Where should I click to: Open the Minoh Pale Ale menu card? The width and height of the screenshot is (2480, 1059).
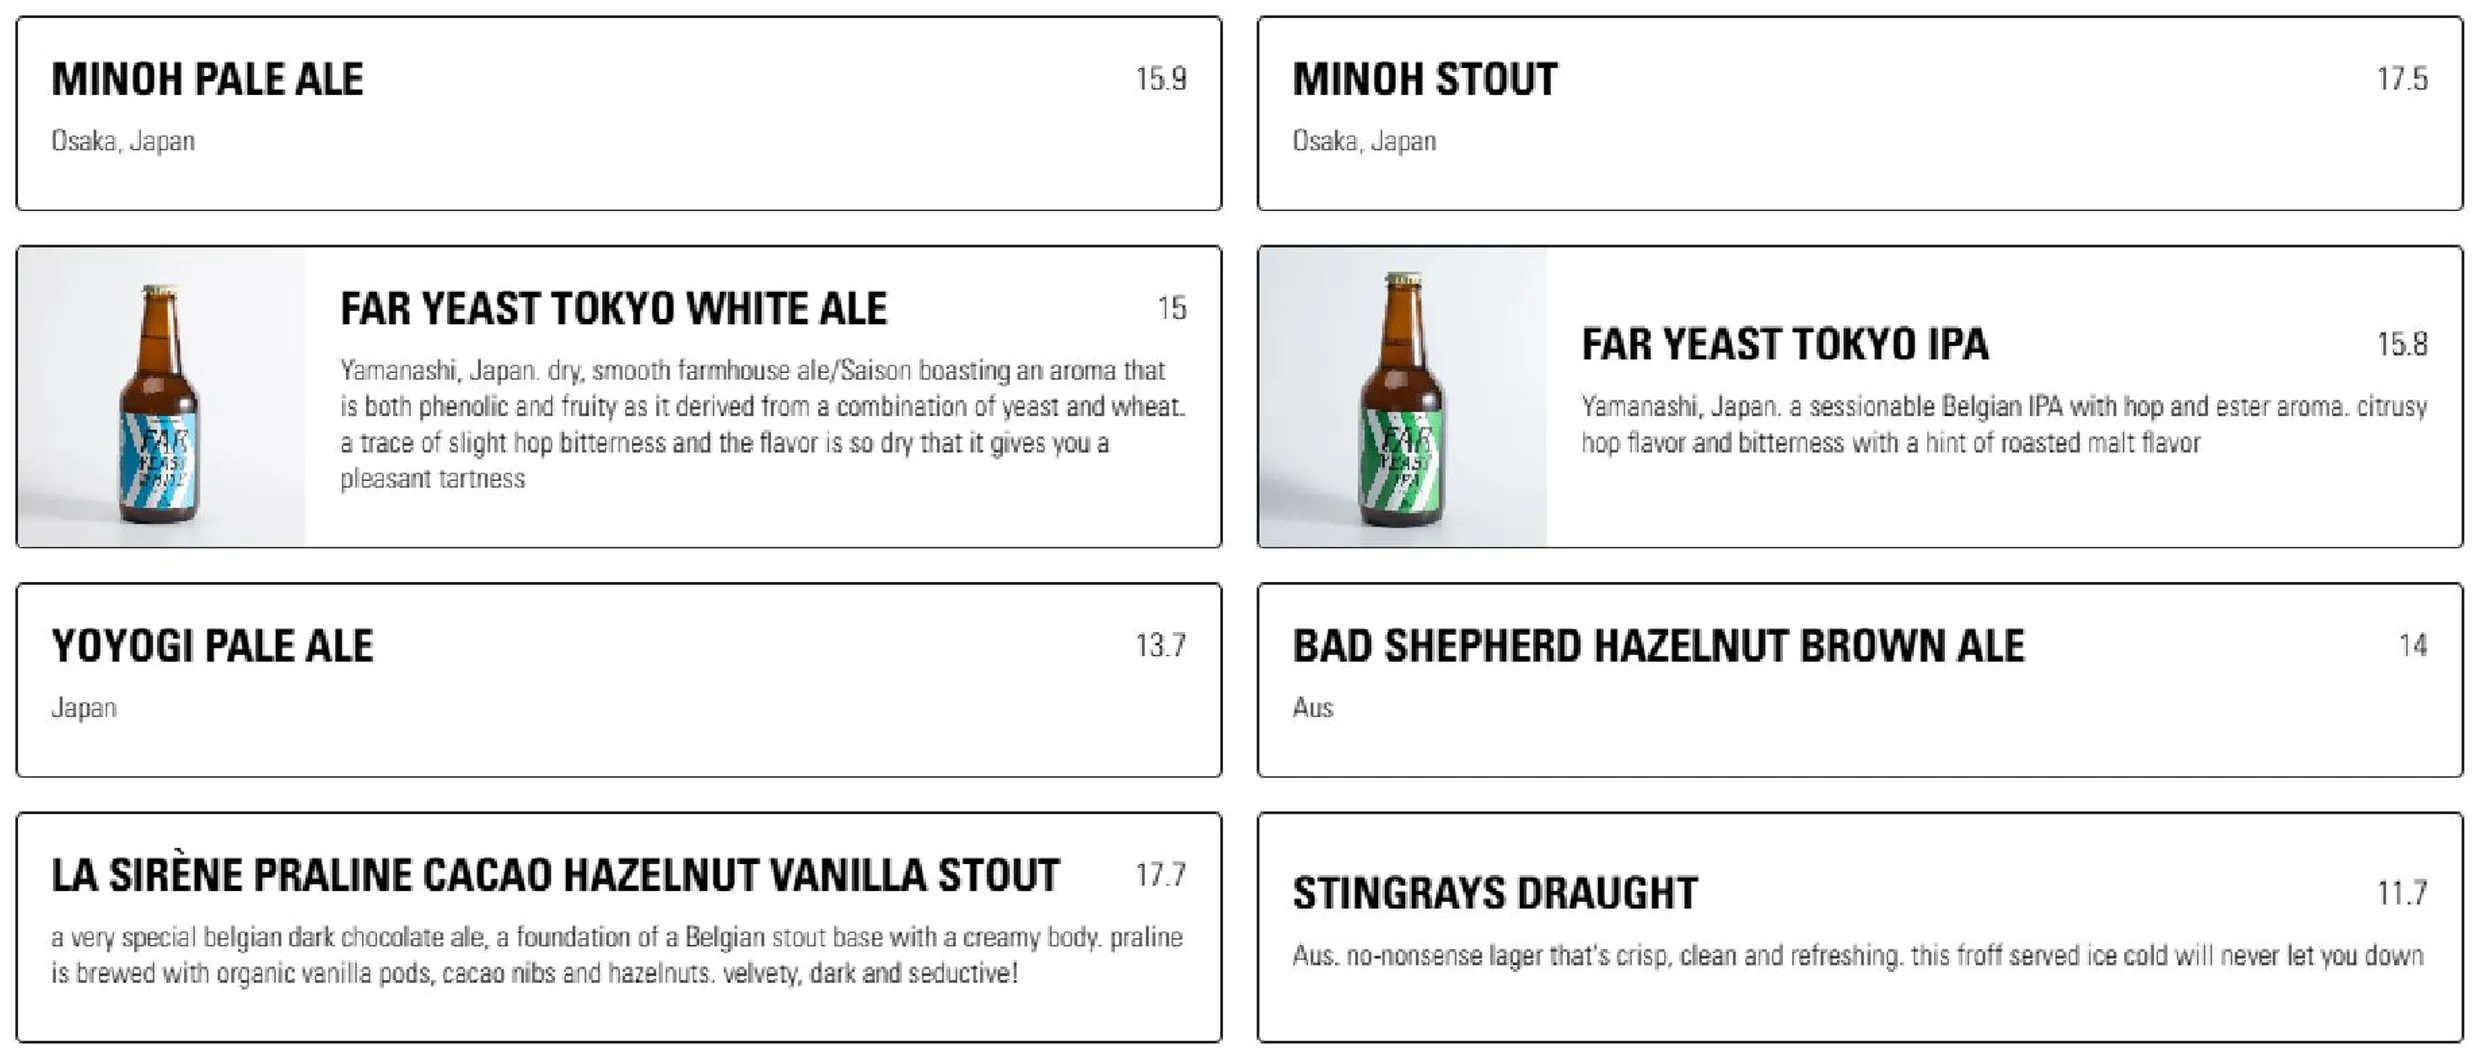pos(619,113)
